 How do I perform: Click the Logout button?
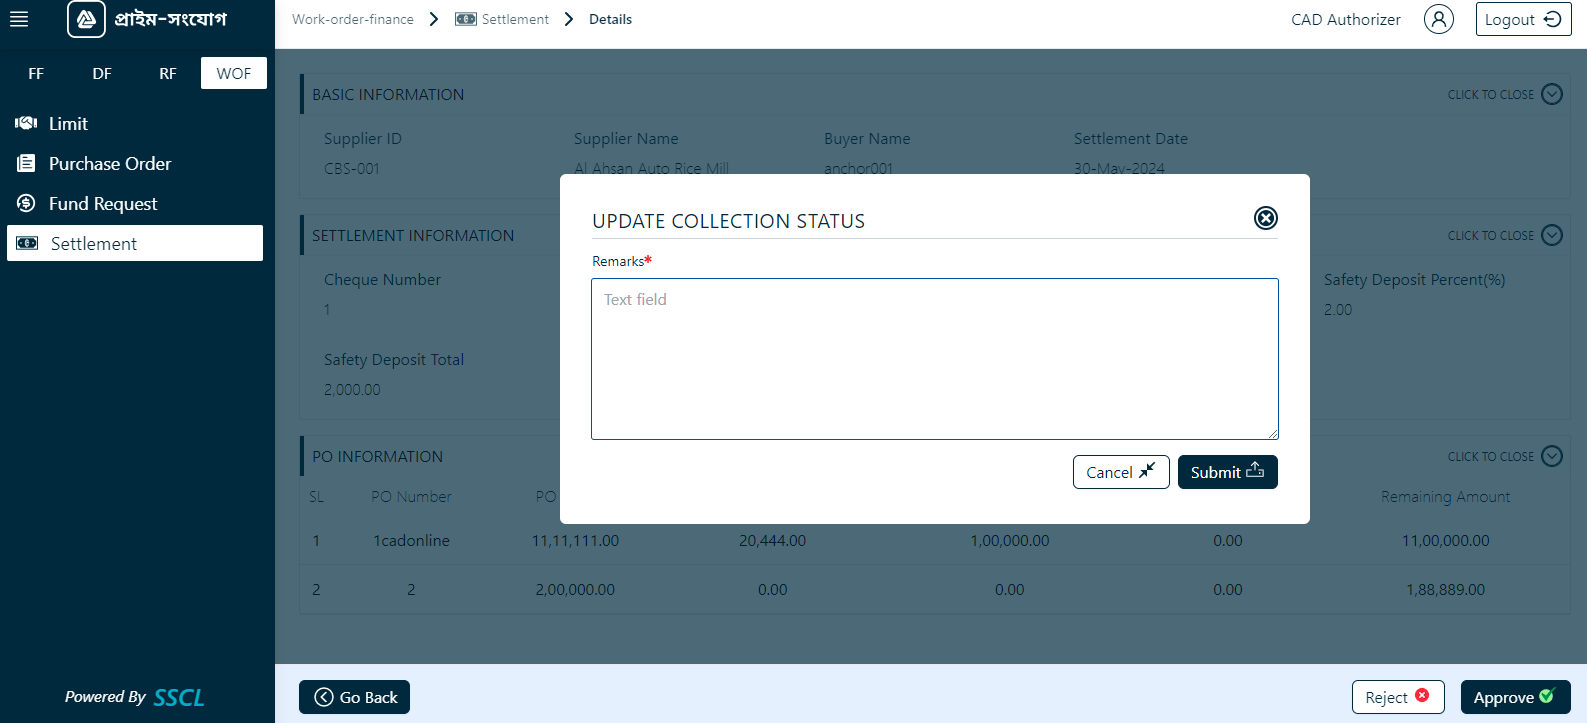[x=1523, y=19]
